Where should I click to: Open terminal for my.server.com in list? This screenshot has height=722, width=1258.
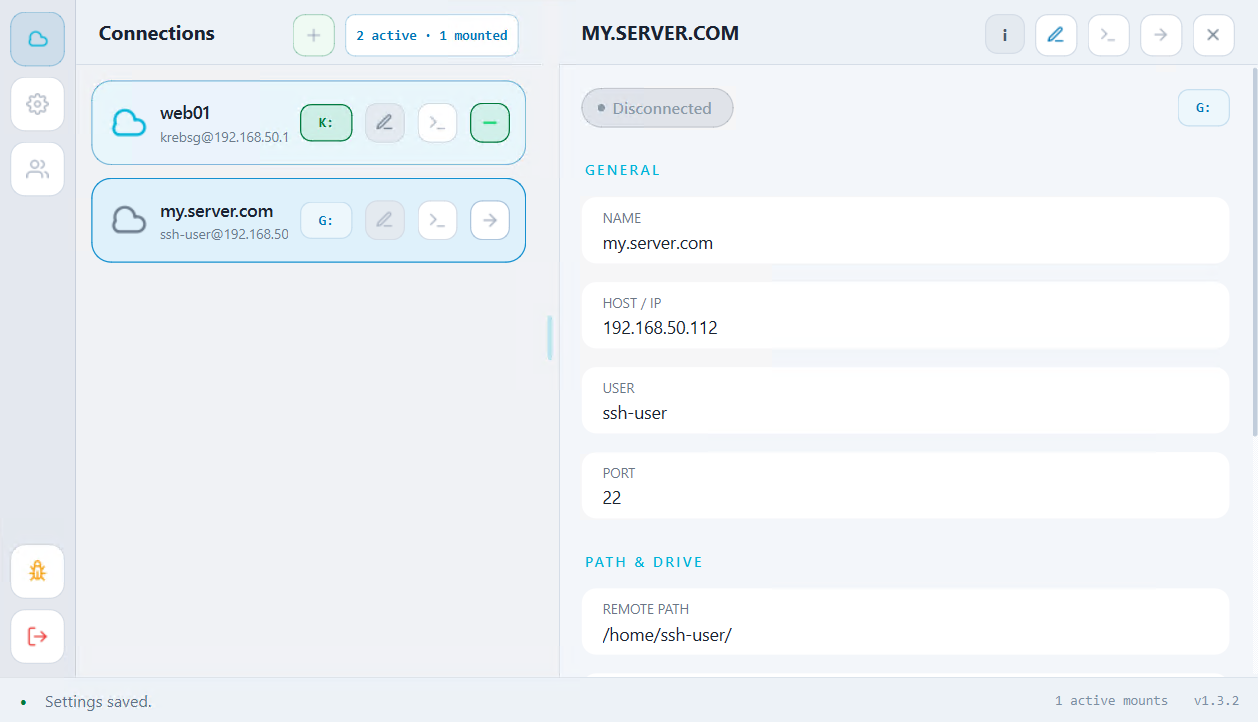pos(437,220)
